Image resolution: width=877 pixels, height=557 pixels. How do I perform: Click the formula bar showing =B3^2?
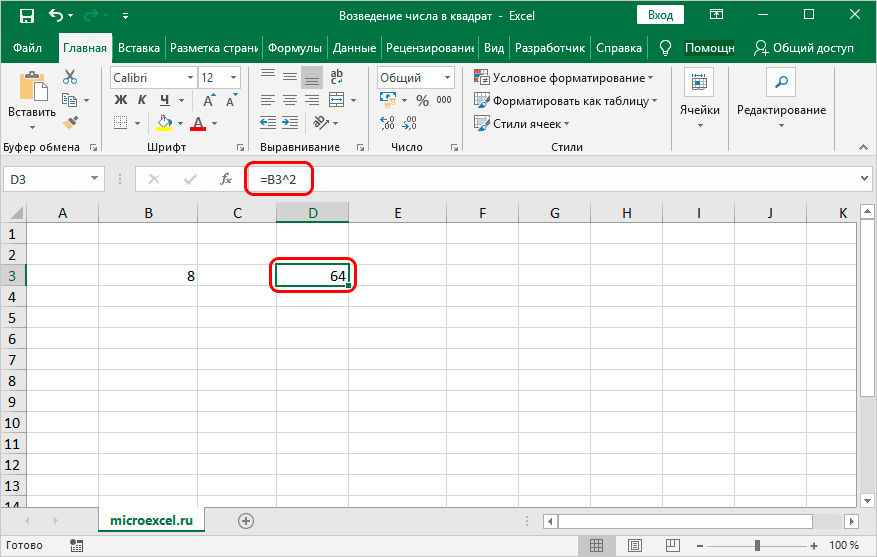tap(560, 179)
